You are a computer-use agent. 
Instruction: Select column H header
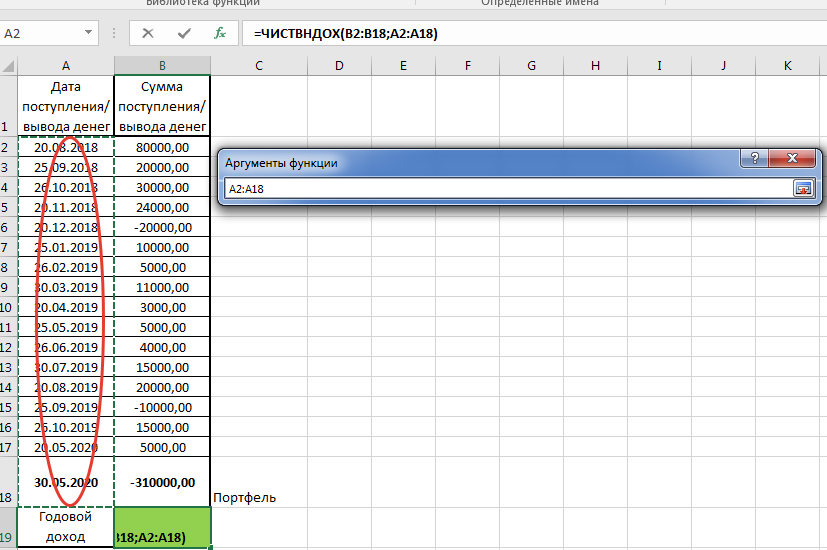click(x=595, y=66)
